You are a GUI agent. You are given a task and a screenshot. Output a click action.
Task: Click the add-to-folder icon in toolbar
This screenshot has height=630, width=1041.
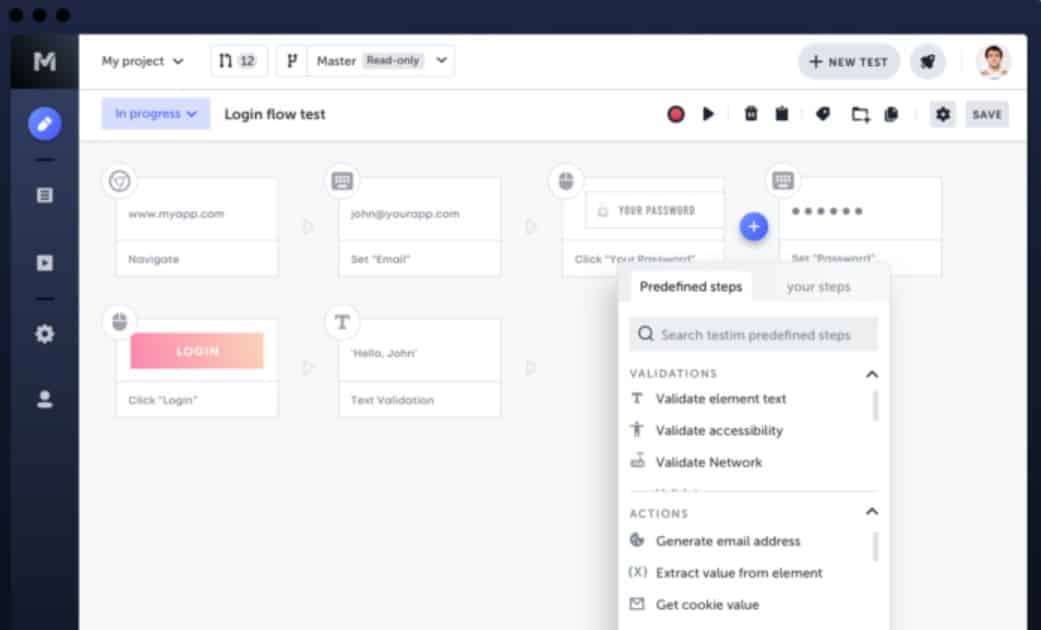pyautogui.click(x=860, y=114)
